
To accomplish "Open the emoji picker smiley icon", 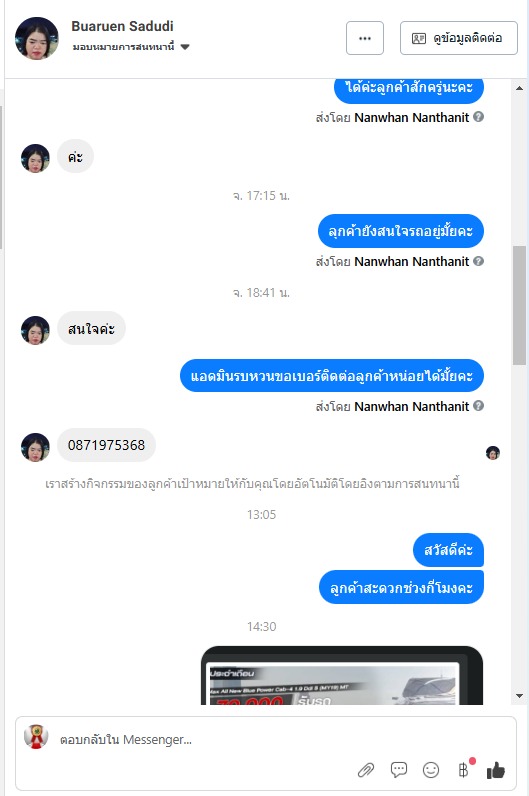I will pyautogui.click(x=431, y=770).
